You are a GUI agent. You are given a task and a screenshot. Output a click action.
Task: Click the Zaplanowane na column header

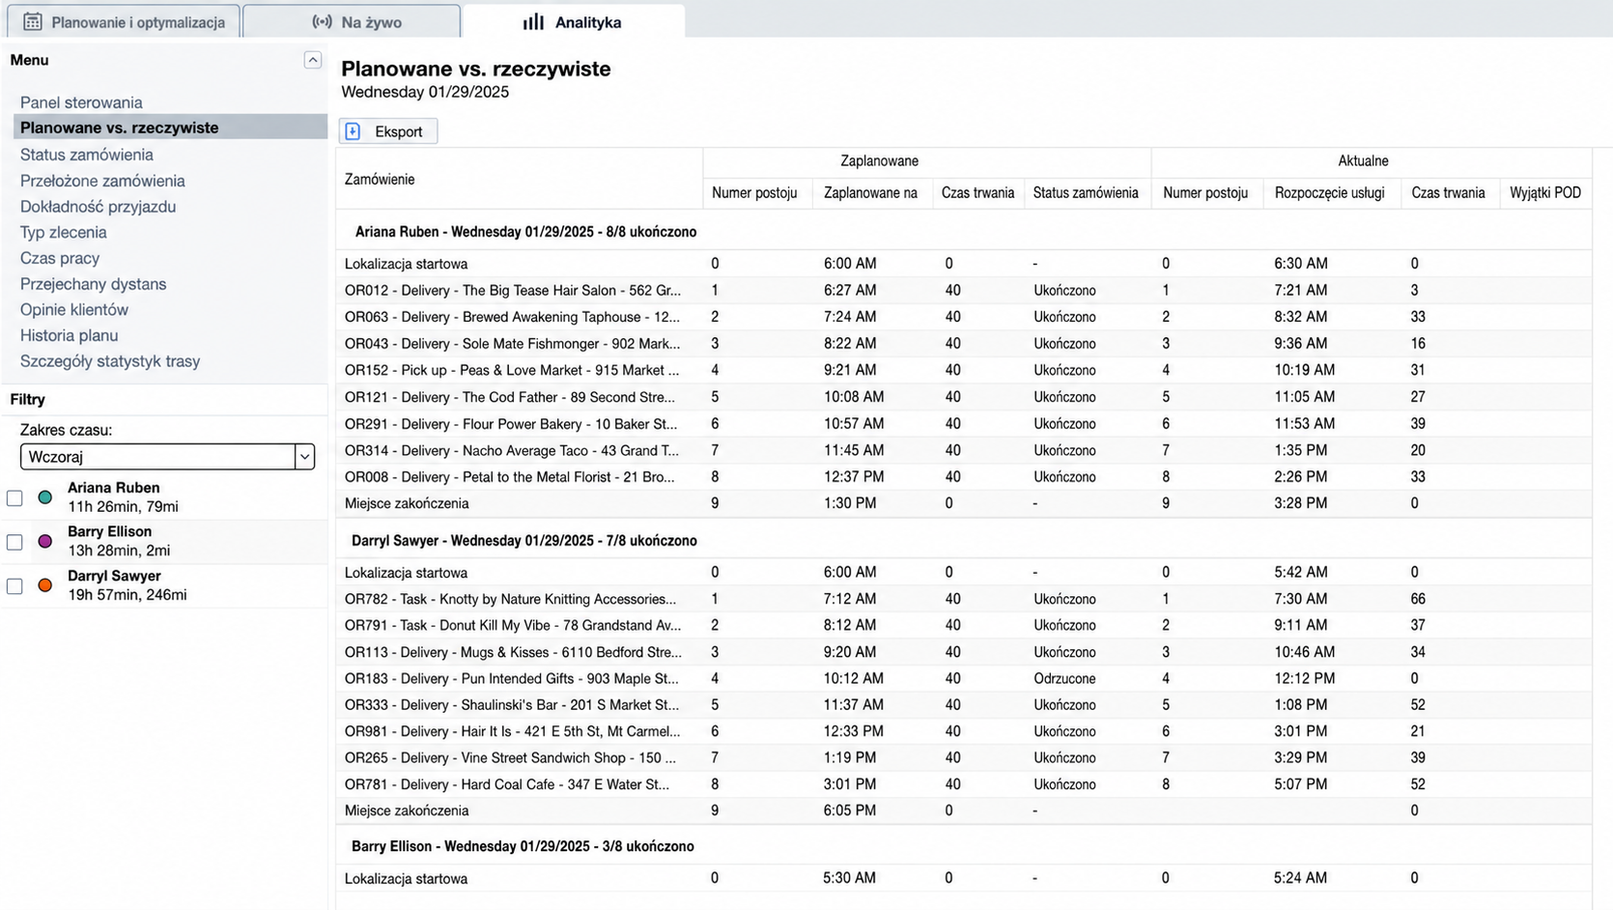click(870, 193)
